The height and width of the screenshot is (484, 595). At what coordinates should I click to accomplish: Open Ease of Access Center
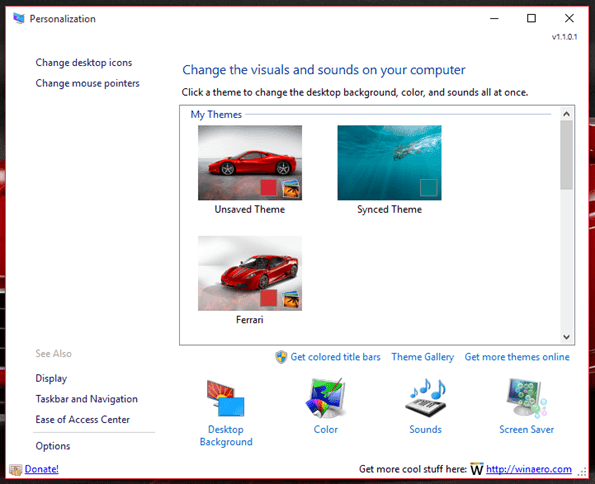(83, 419)
